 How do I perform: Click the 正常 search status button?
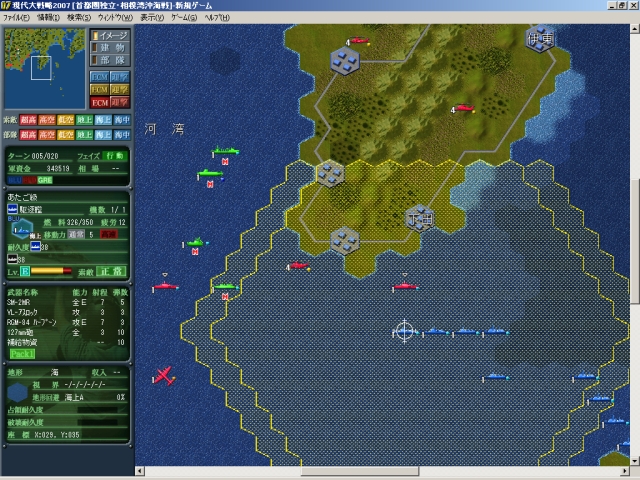[111, 271]
